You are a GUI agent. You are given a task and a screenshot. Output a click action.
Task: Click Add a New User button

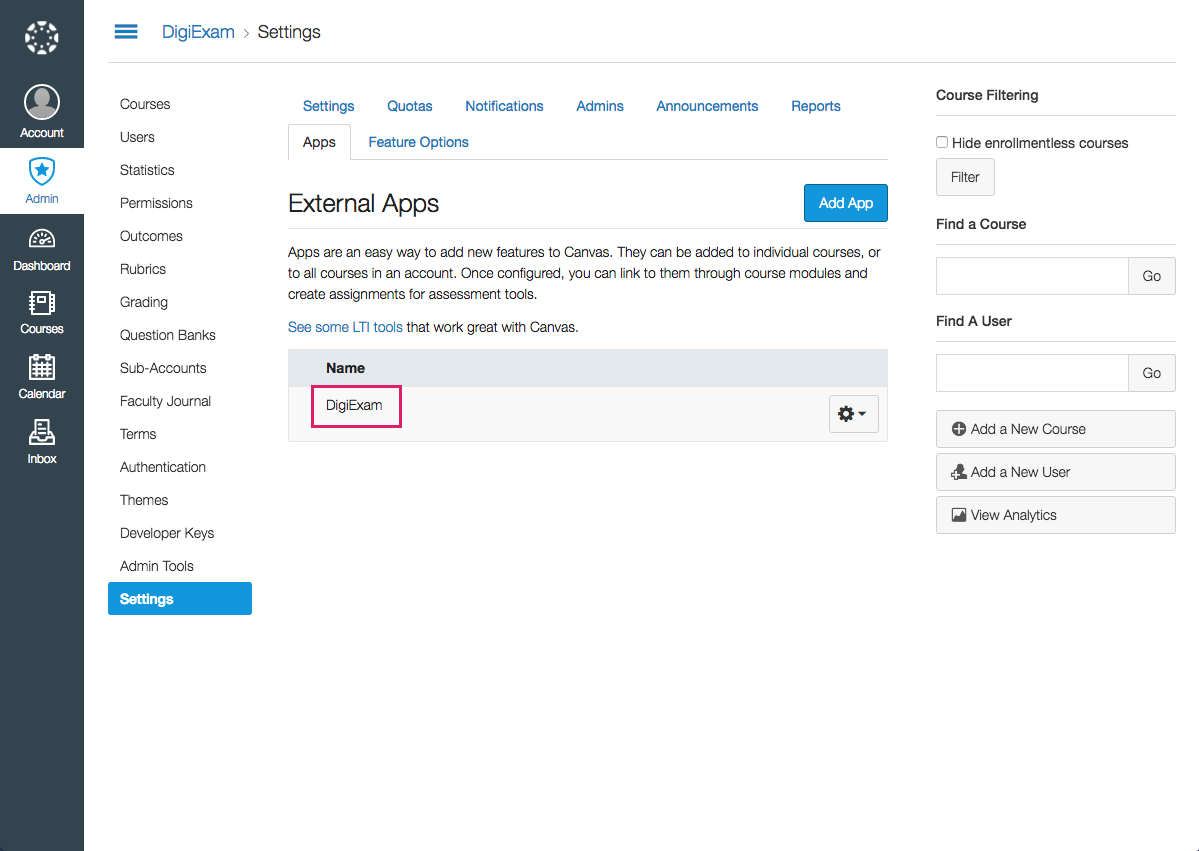click(1055, 472)
